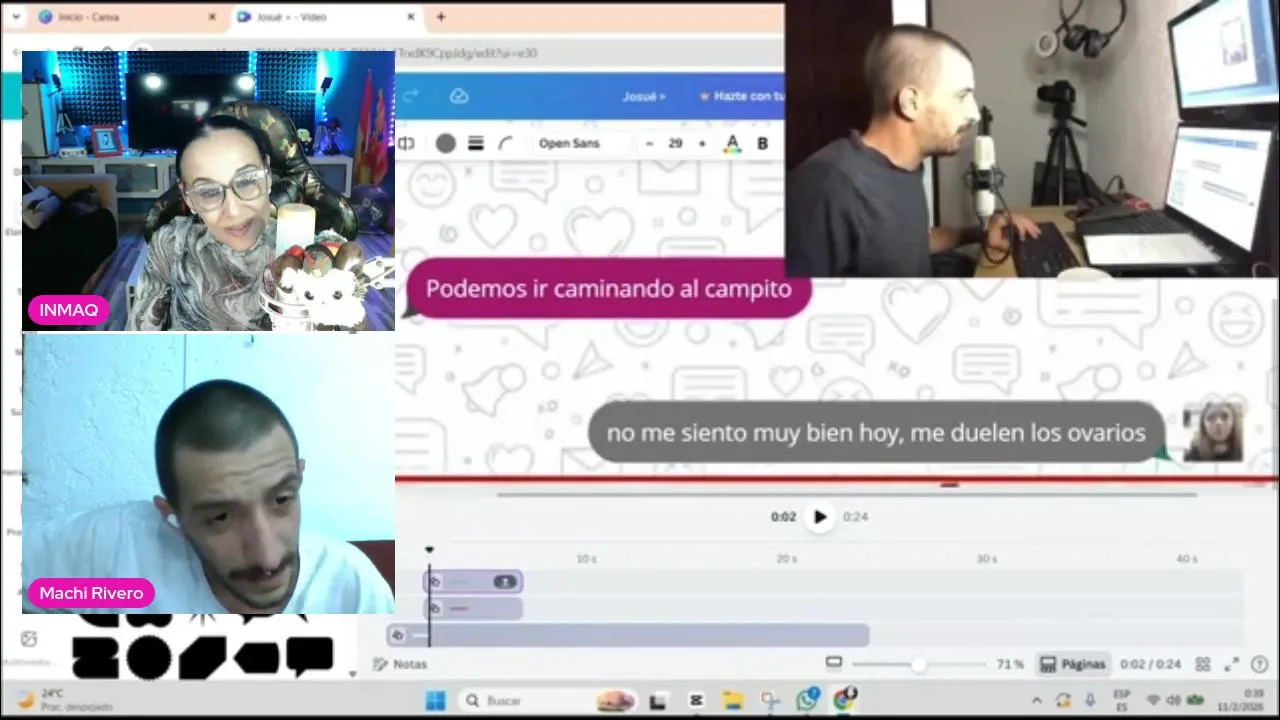Screen dimensions: 1280x720
Task: Select the black circle shape in elements panel
Action: (147, 657)
